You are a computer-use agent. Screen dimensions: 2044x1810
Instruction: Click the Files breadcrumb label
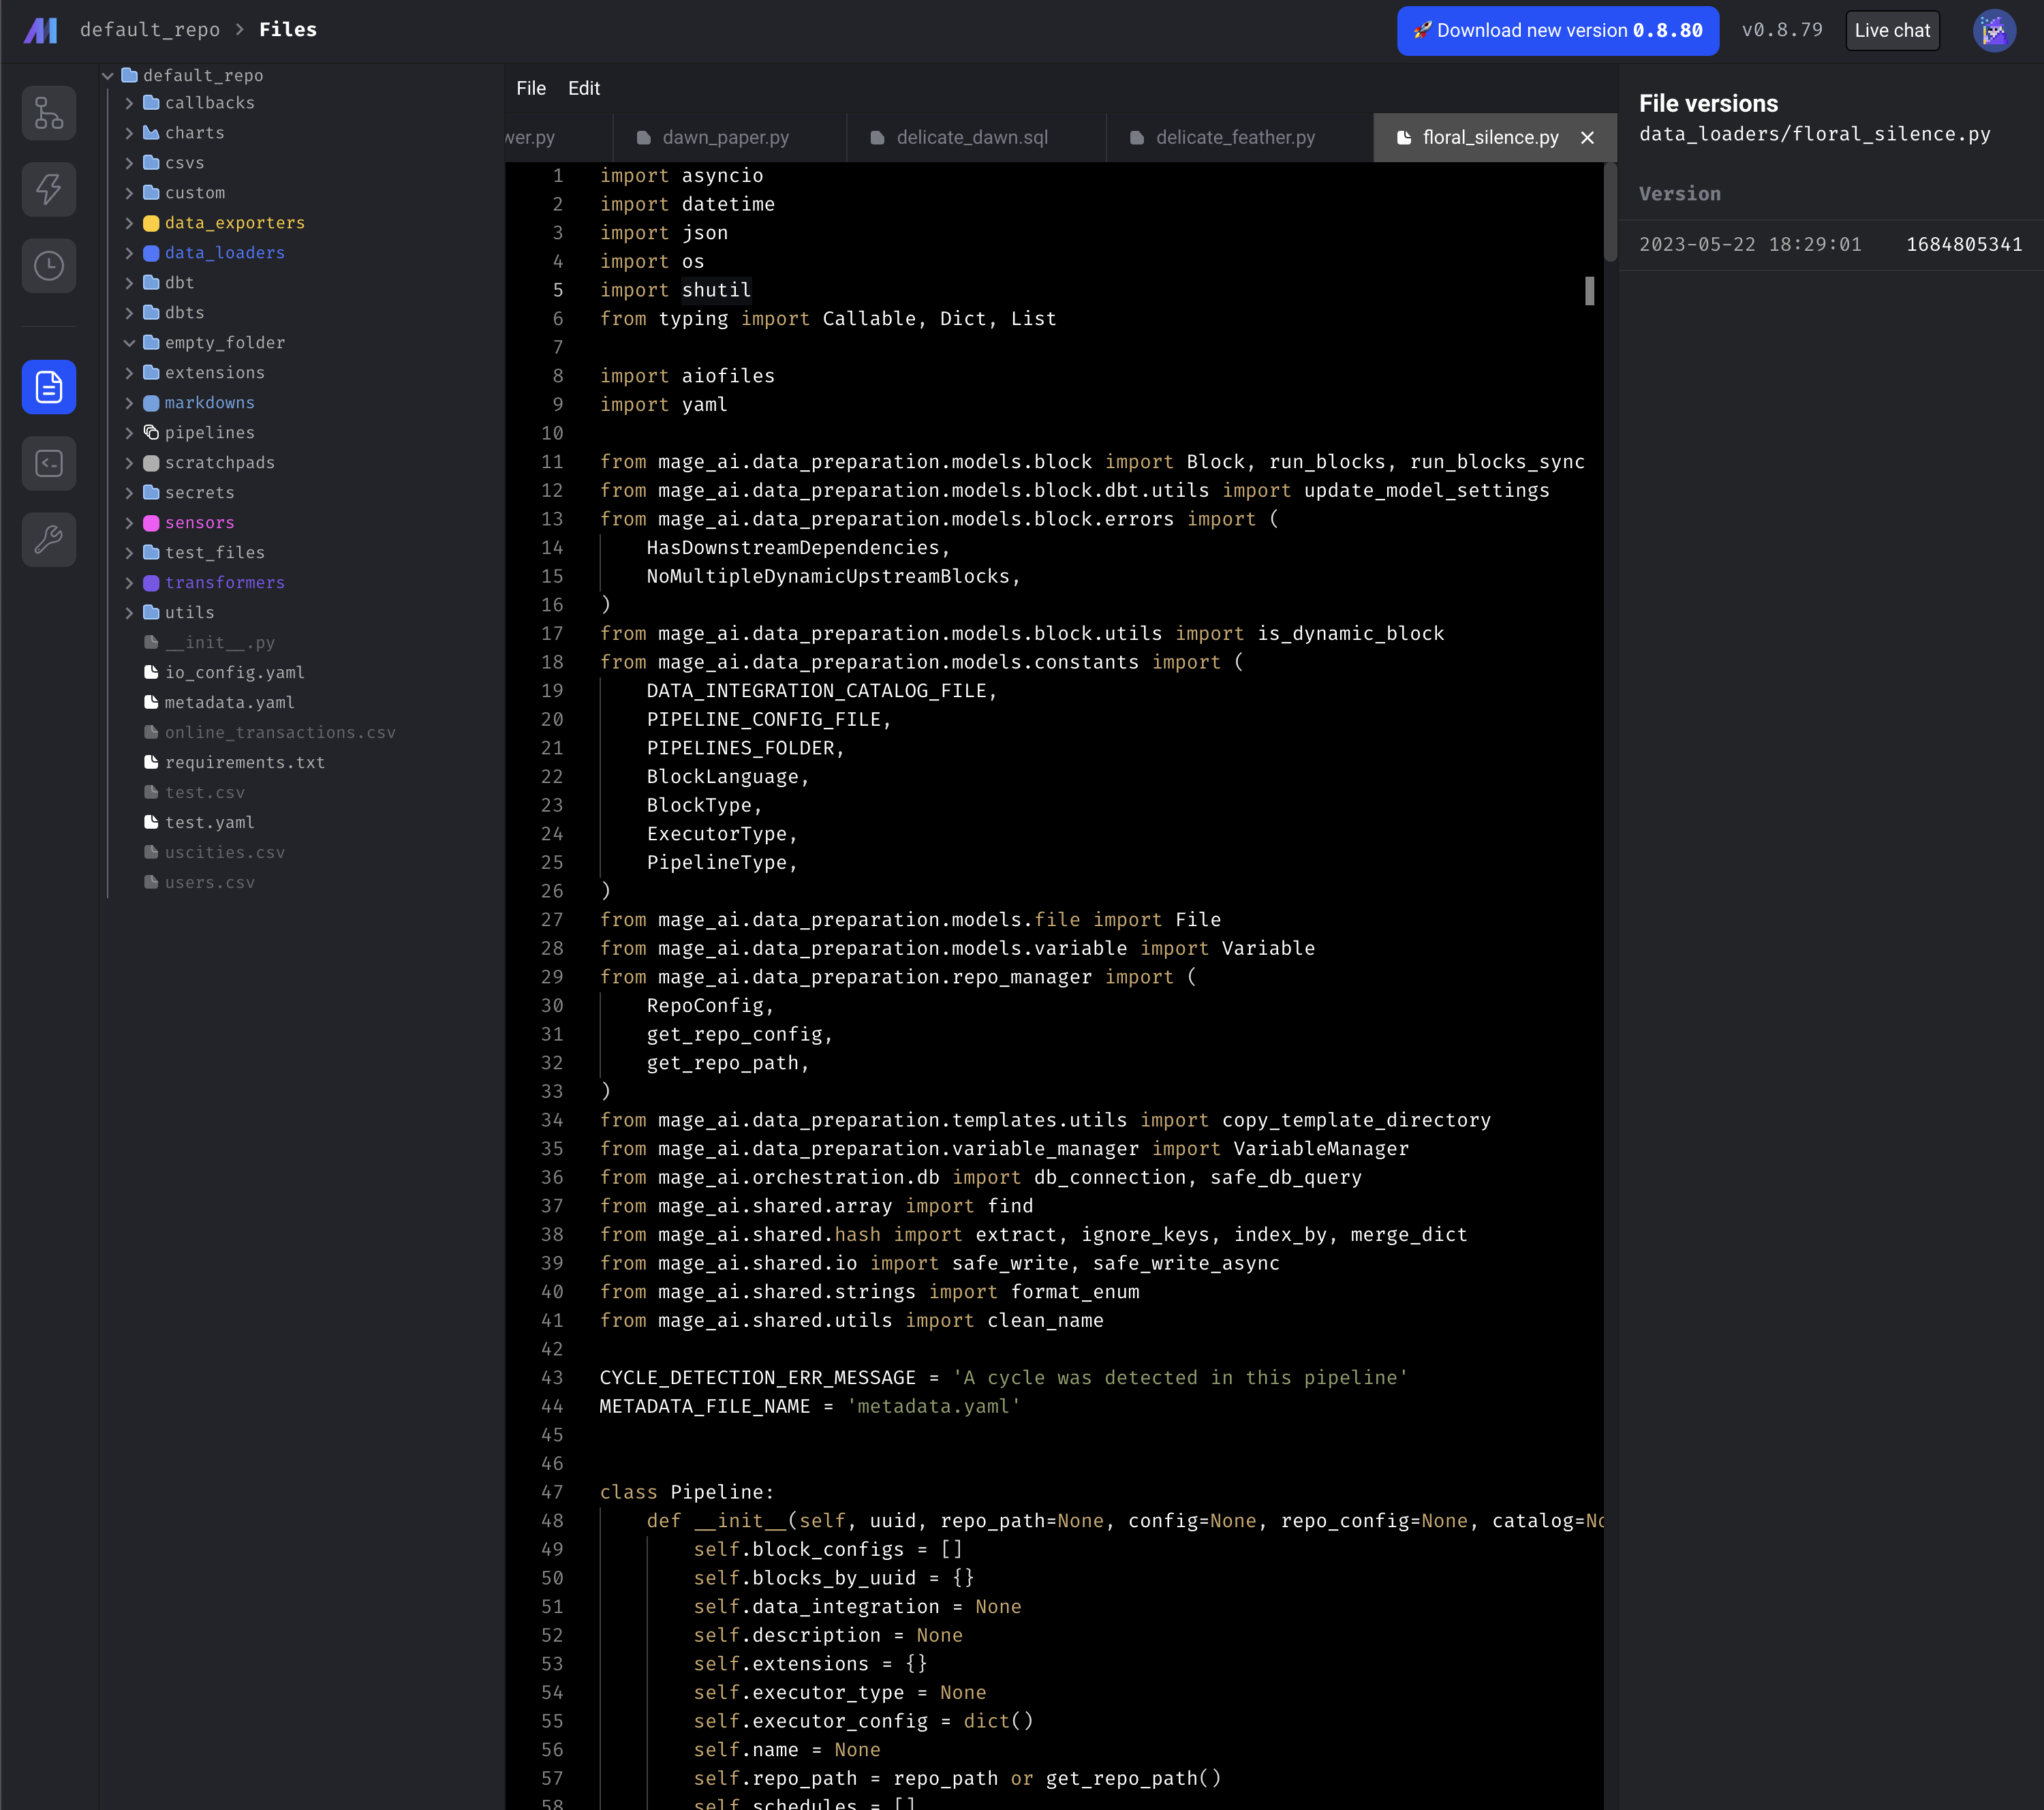click(288, 30)
